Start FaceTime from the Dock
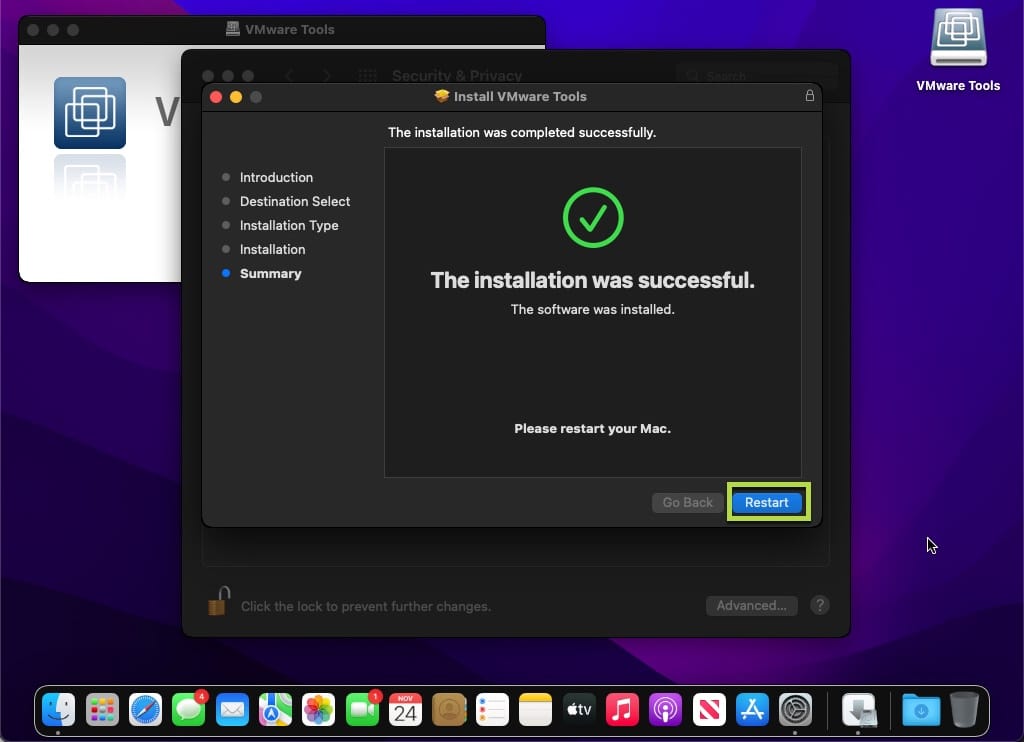The height and width of the screenshot is (742, 1024). pyautogui.click(x=362, y=709)
